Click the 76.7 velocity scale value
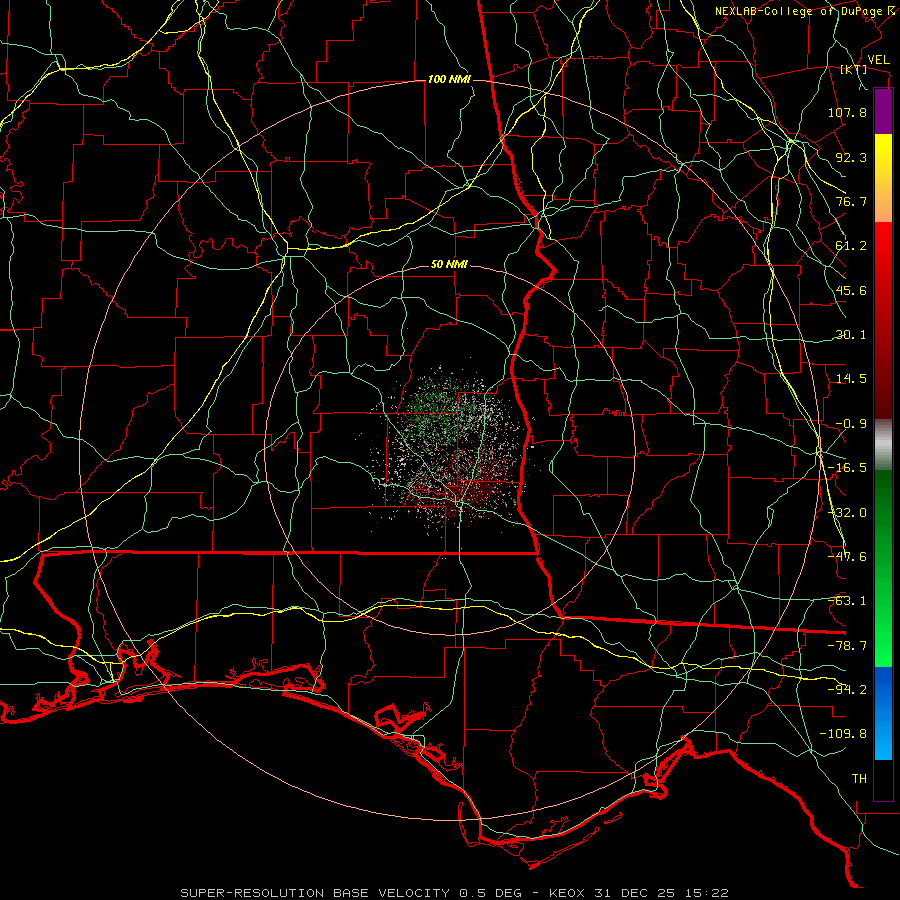 pyautogui.click(x=851, y=201)
